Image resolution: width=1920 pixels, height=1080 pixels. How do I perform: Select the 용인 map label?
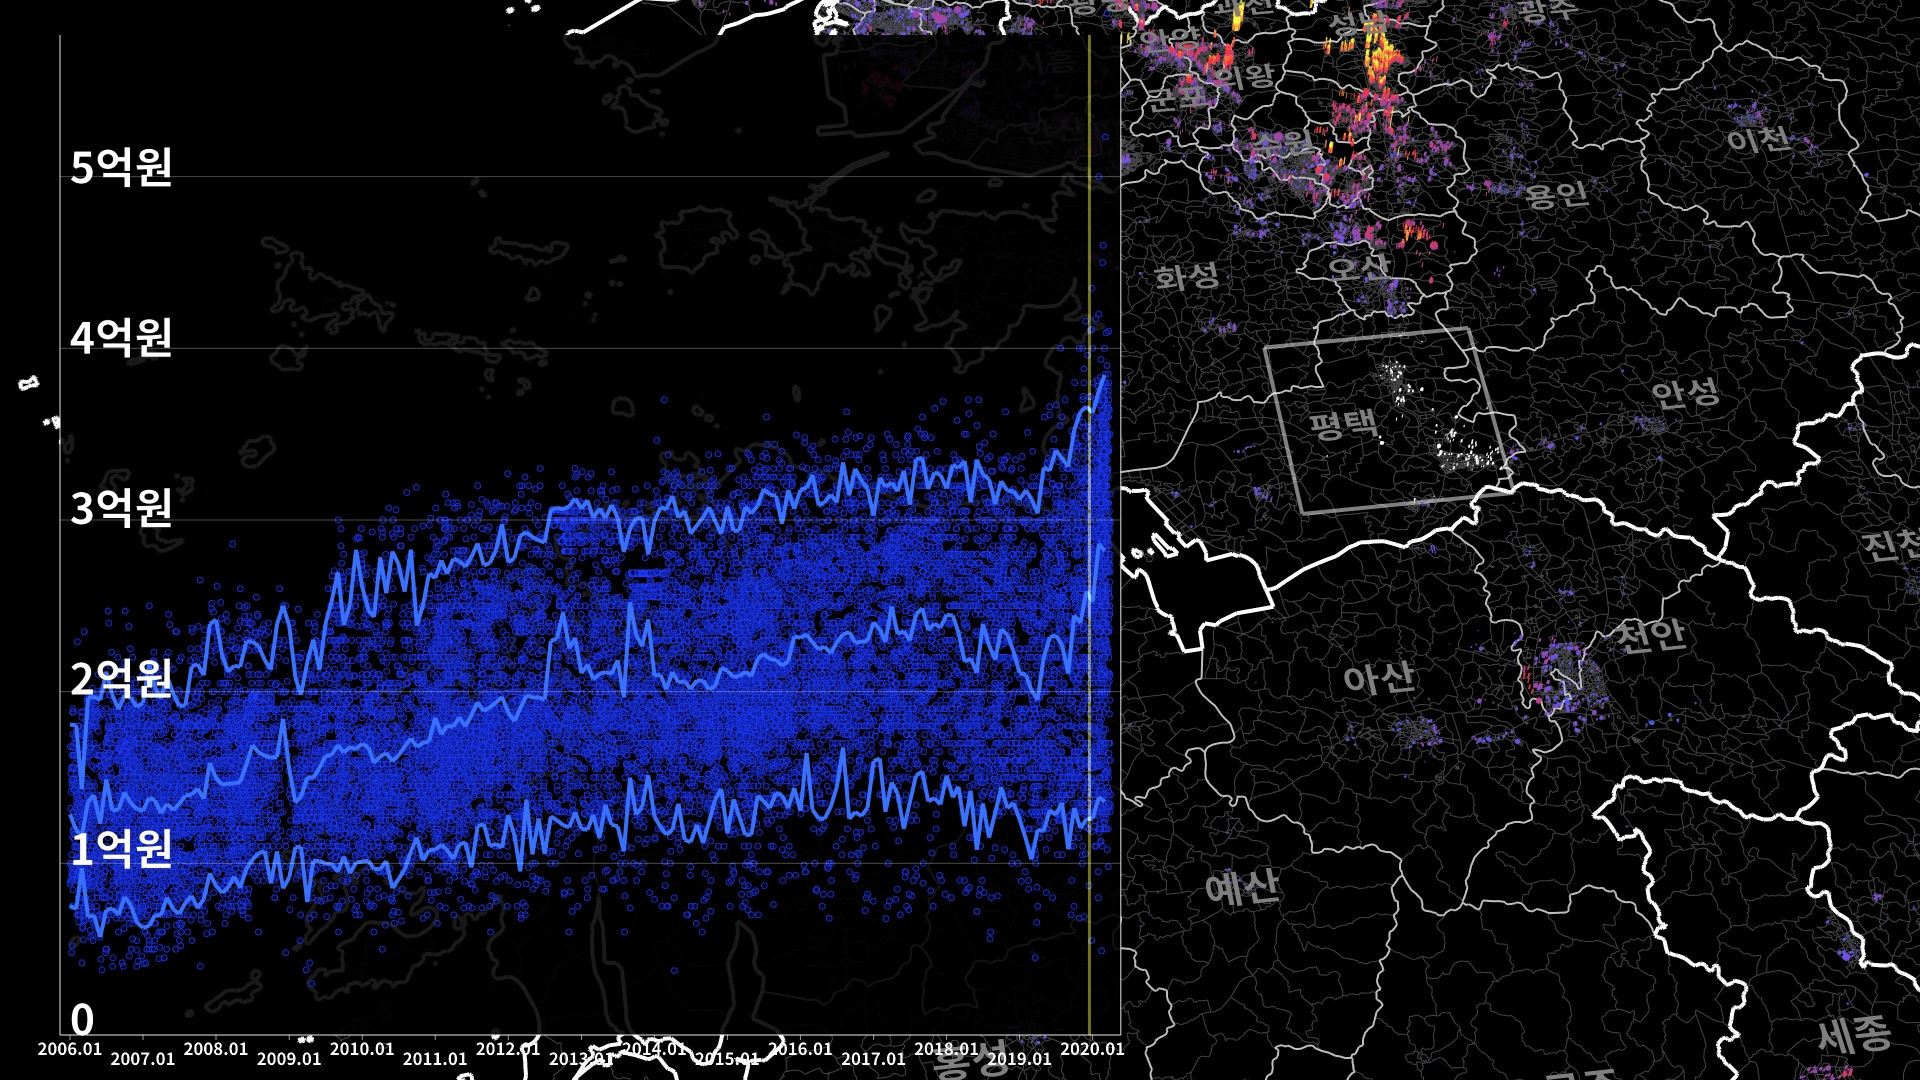(x=1556, y=193)
